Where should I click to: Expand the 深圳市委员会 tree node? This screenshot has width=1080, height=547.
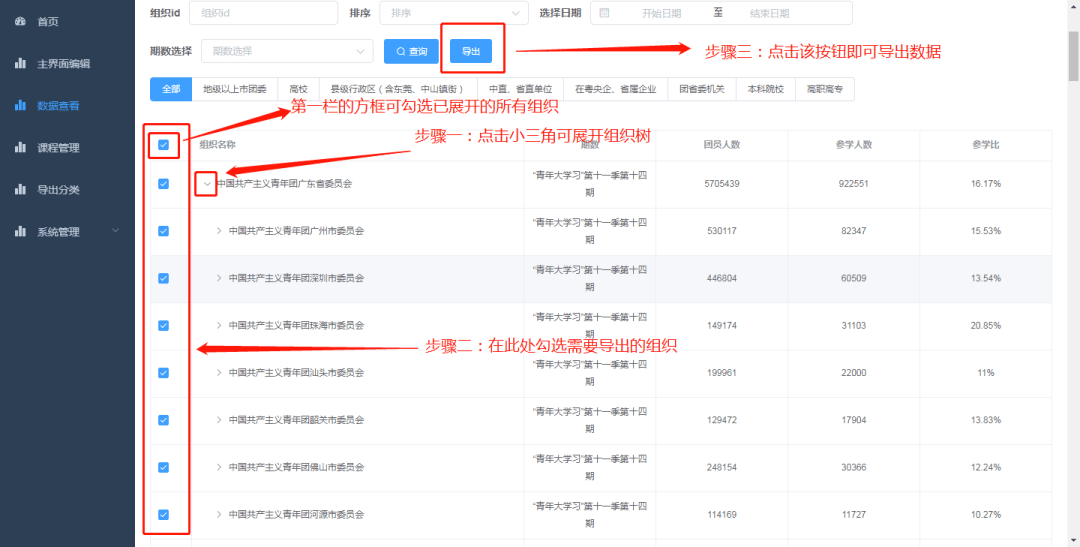click(219, 278)
